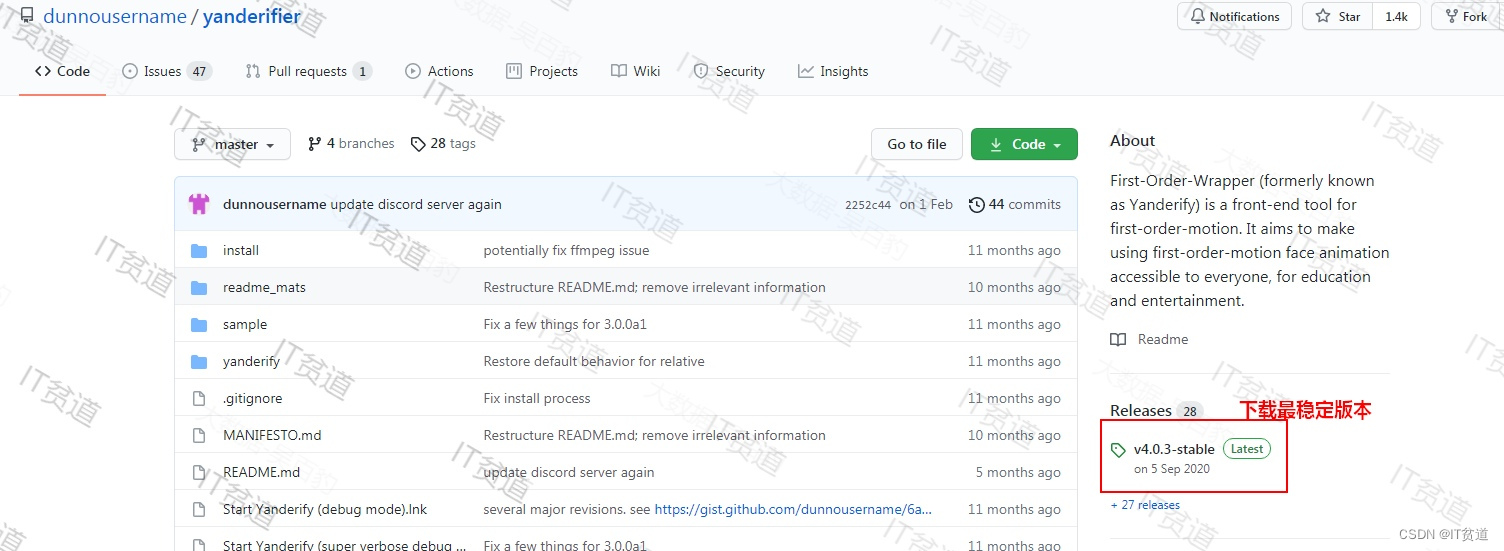This screenshot has height=551, width=1504.
Task: Click Start Yanderify debug mode file icon
Action: (198, 509)
